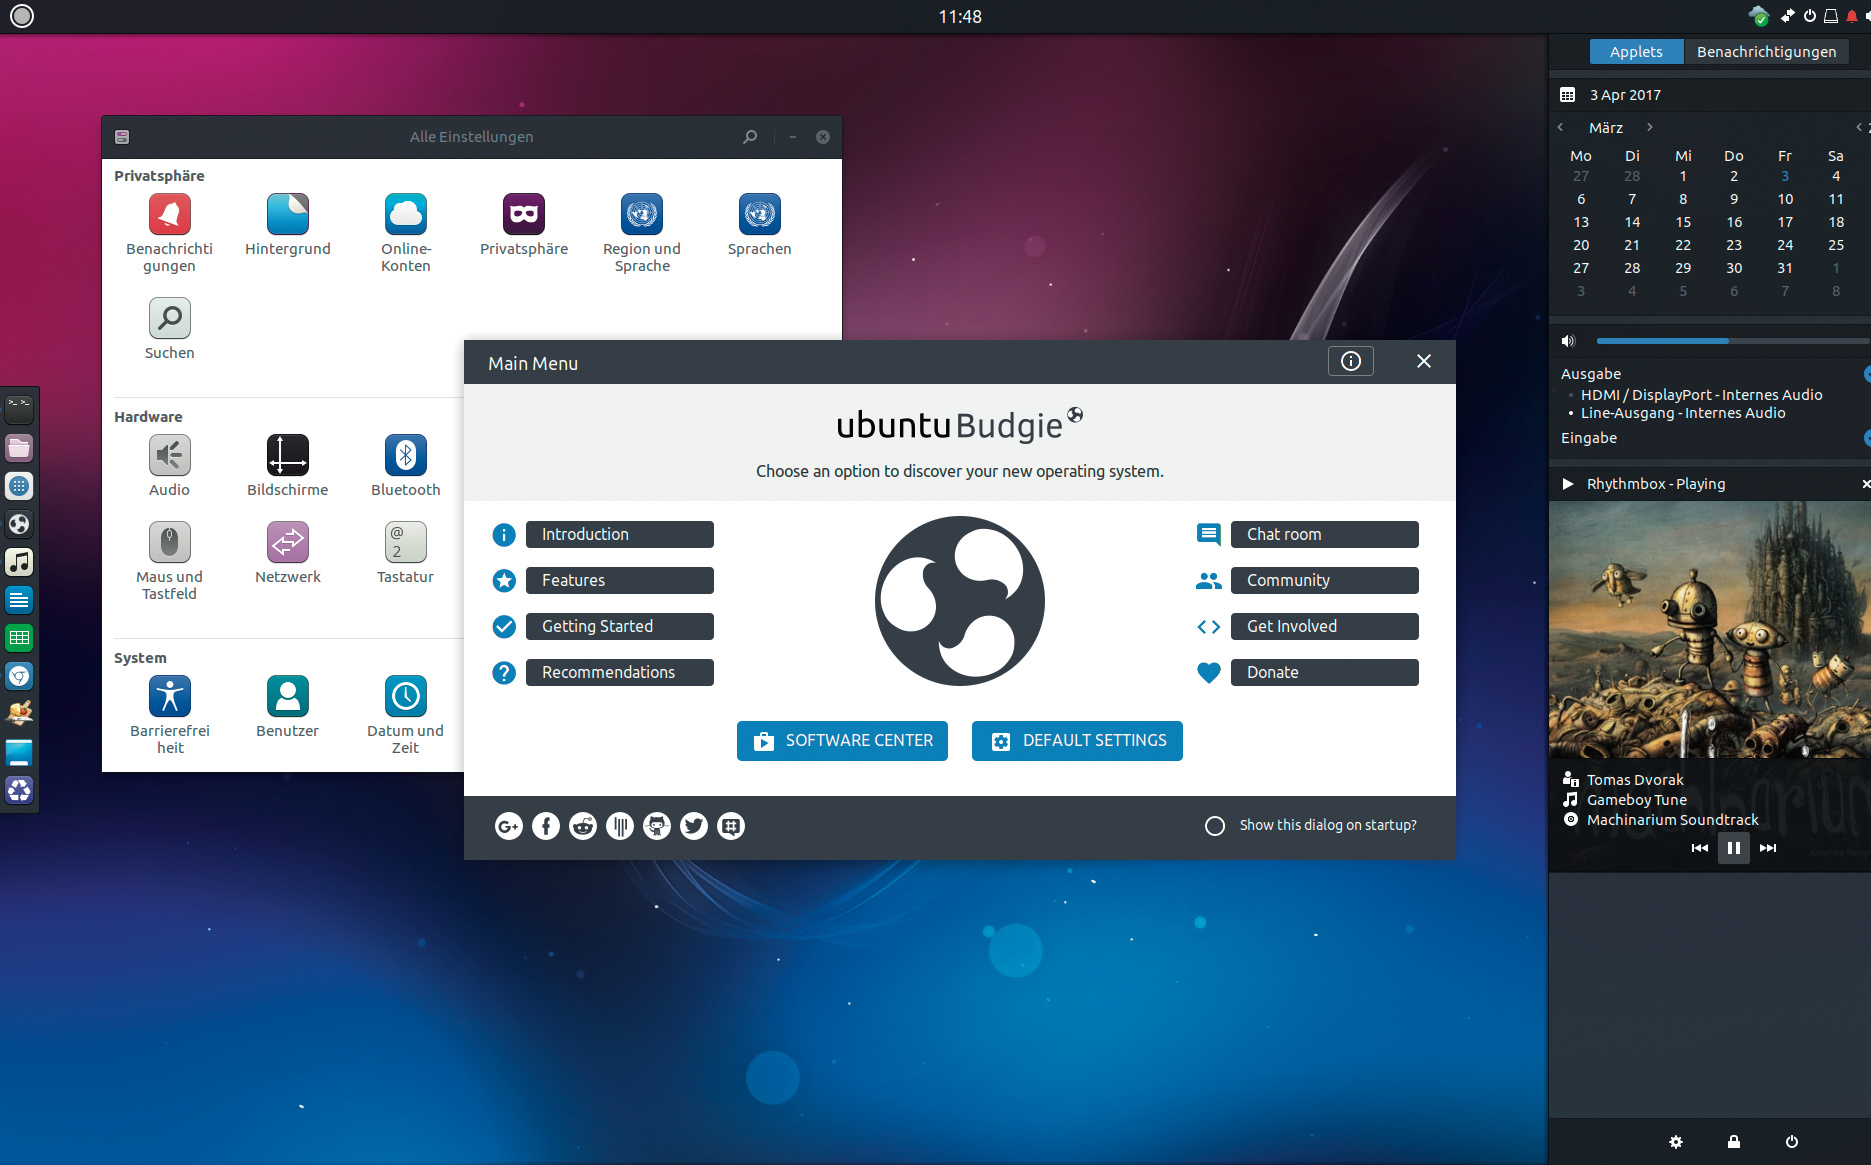The width and height of the screenshot is (1871, 1165).
Task: Click the SOFTWARE CENTER button
Action: point(842,741)
